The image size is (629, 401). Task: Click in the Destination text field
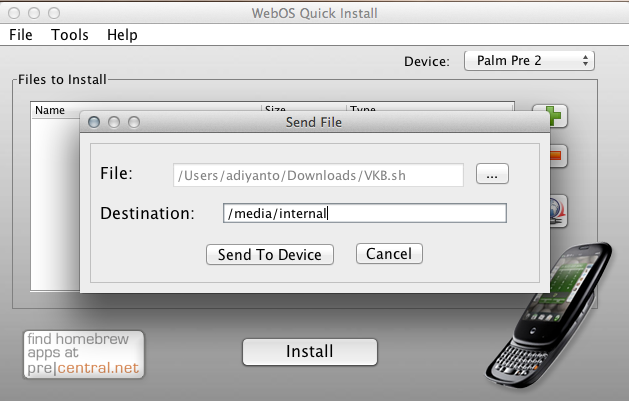tap(364, 213)
